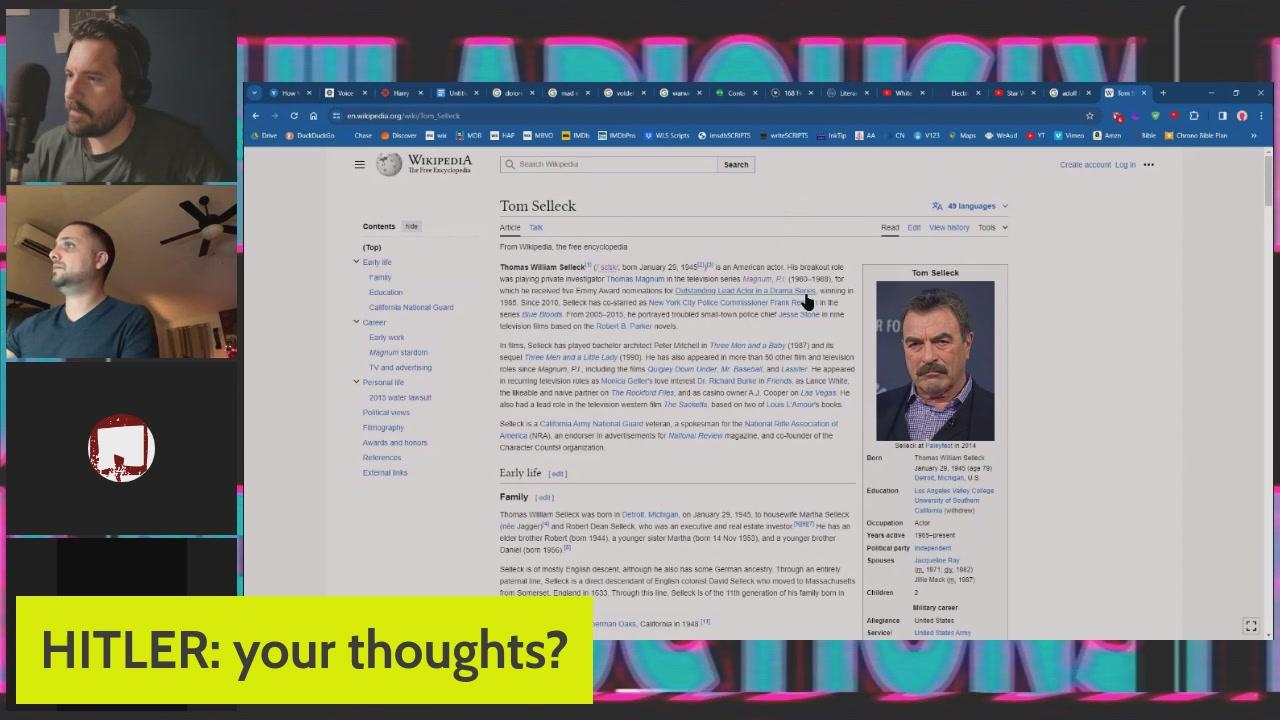Jump to California National Guard in contents

(411, 307)
